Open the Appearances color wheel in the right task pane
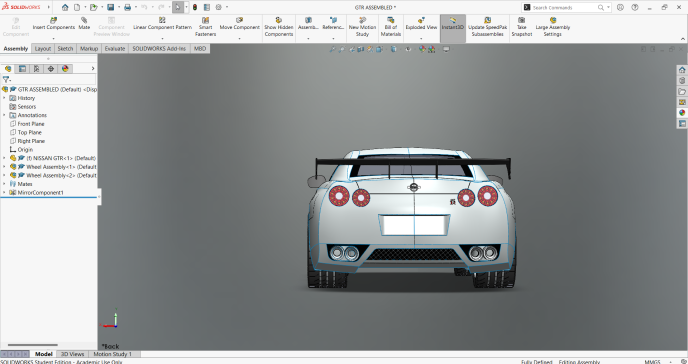 [682, 113]
